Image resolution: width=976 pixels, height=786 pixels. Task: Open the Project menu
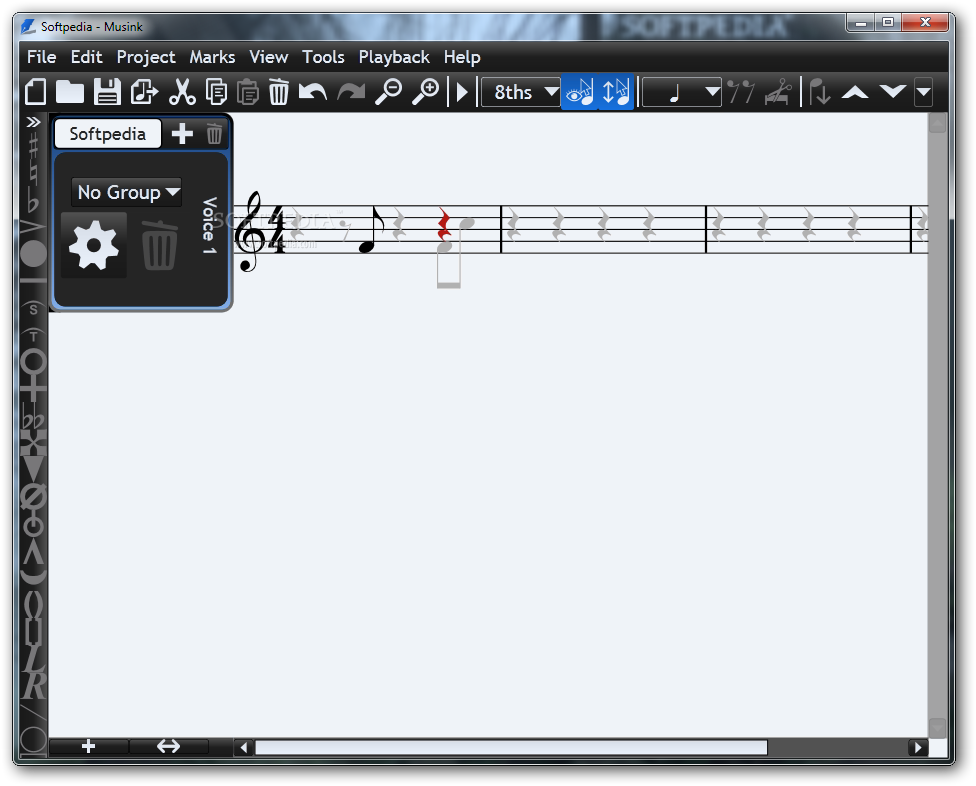coord(146,57)
